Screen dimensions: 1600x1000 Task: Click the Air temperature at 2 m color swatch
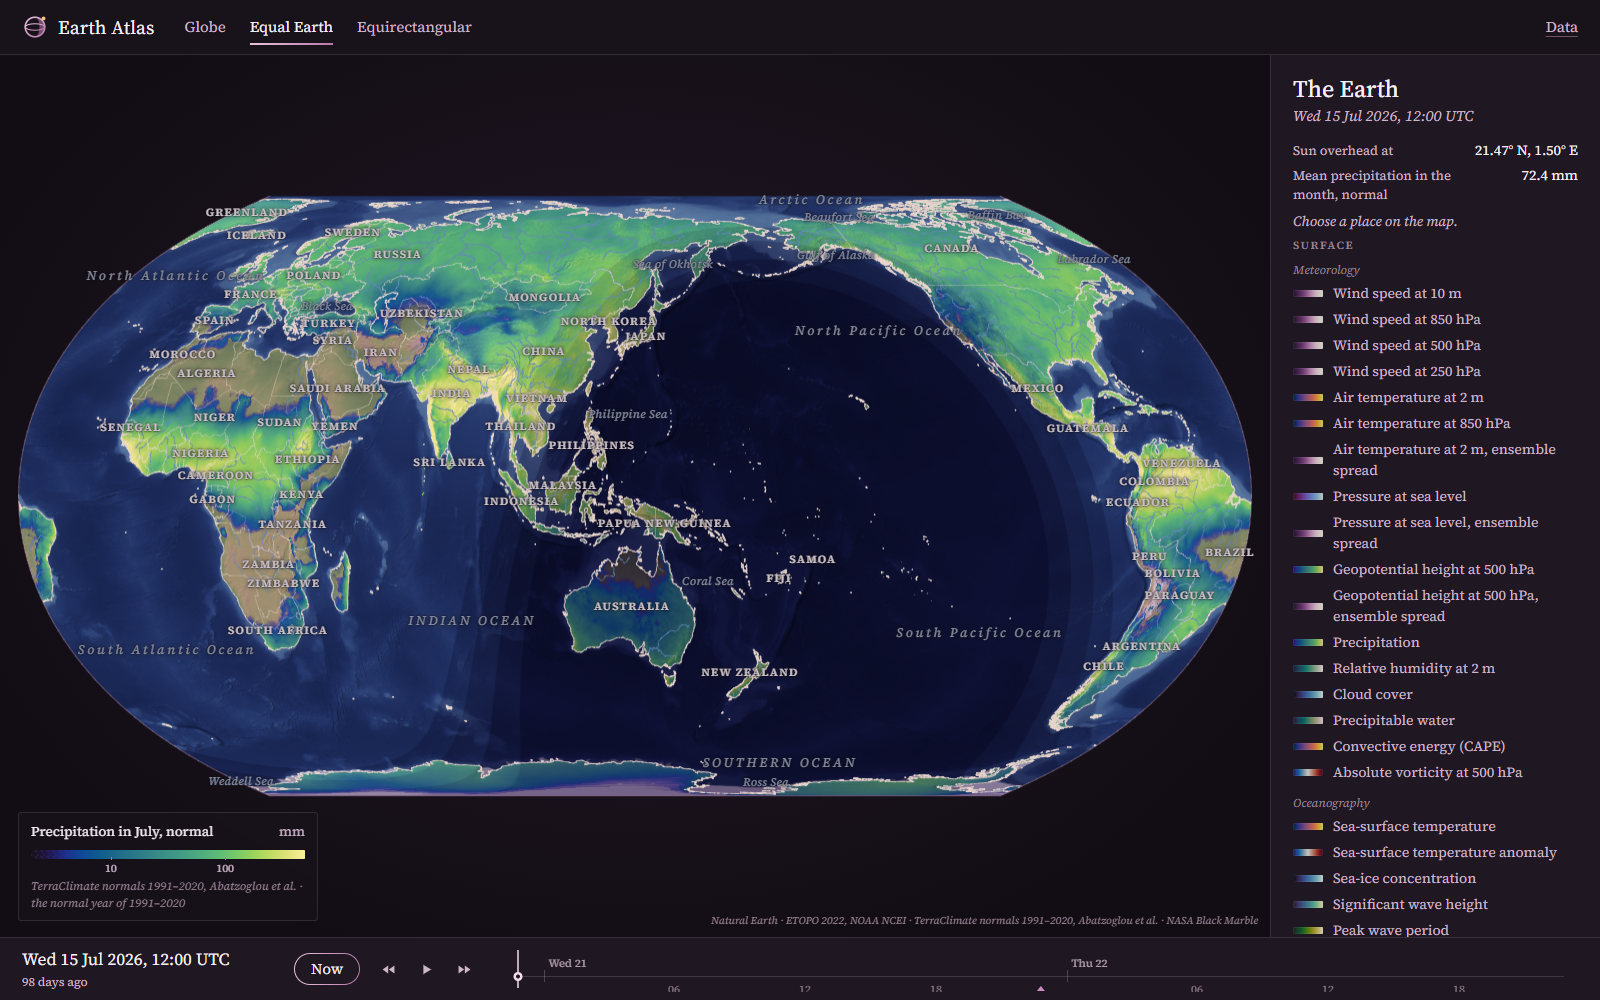[x=1308, y=397]
